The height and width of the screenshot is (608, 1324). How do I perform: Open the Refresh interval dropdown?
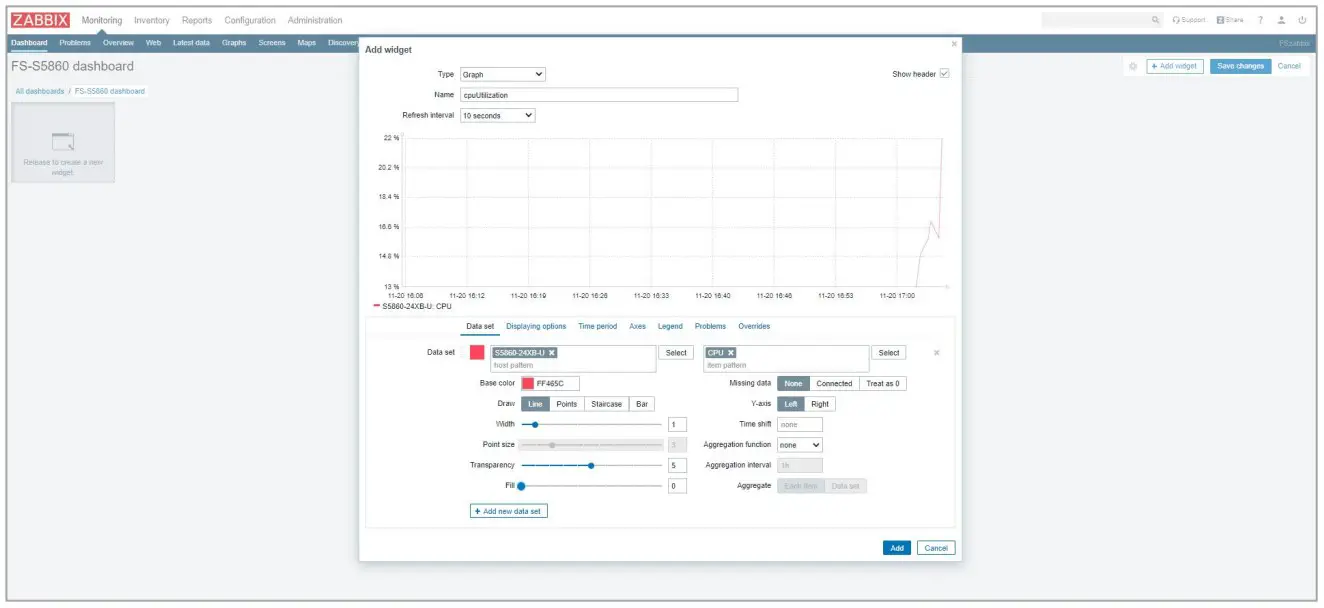[498, 115]
